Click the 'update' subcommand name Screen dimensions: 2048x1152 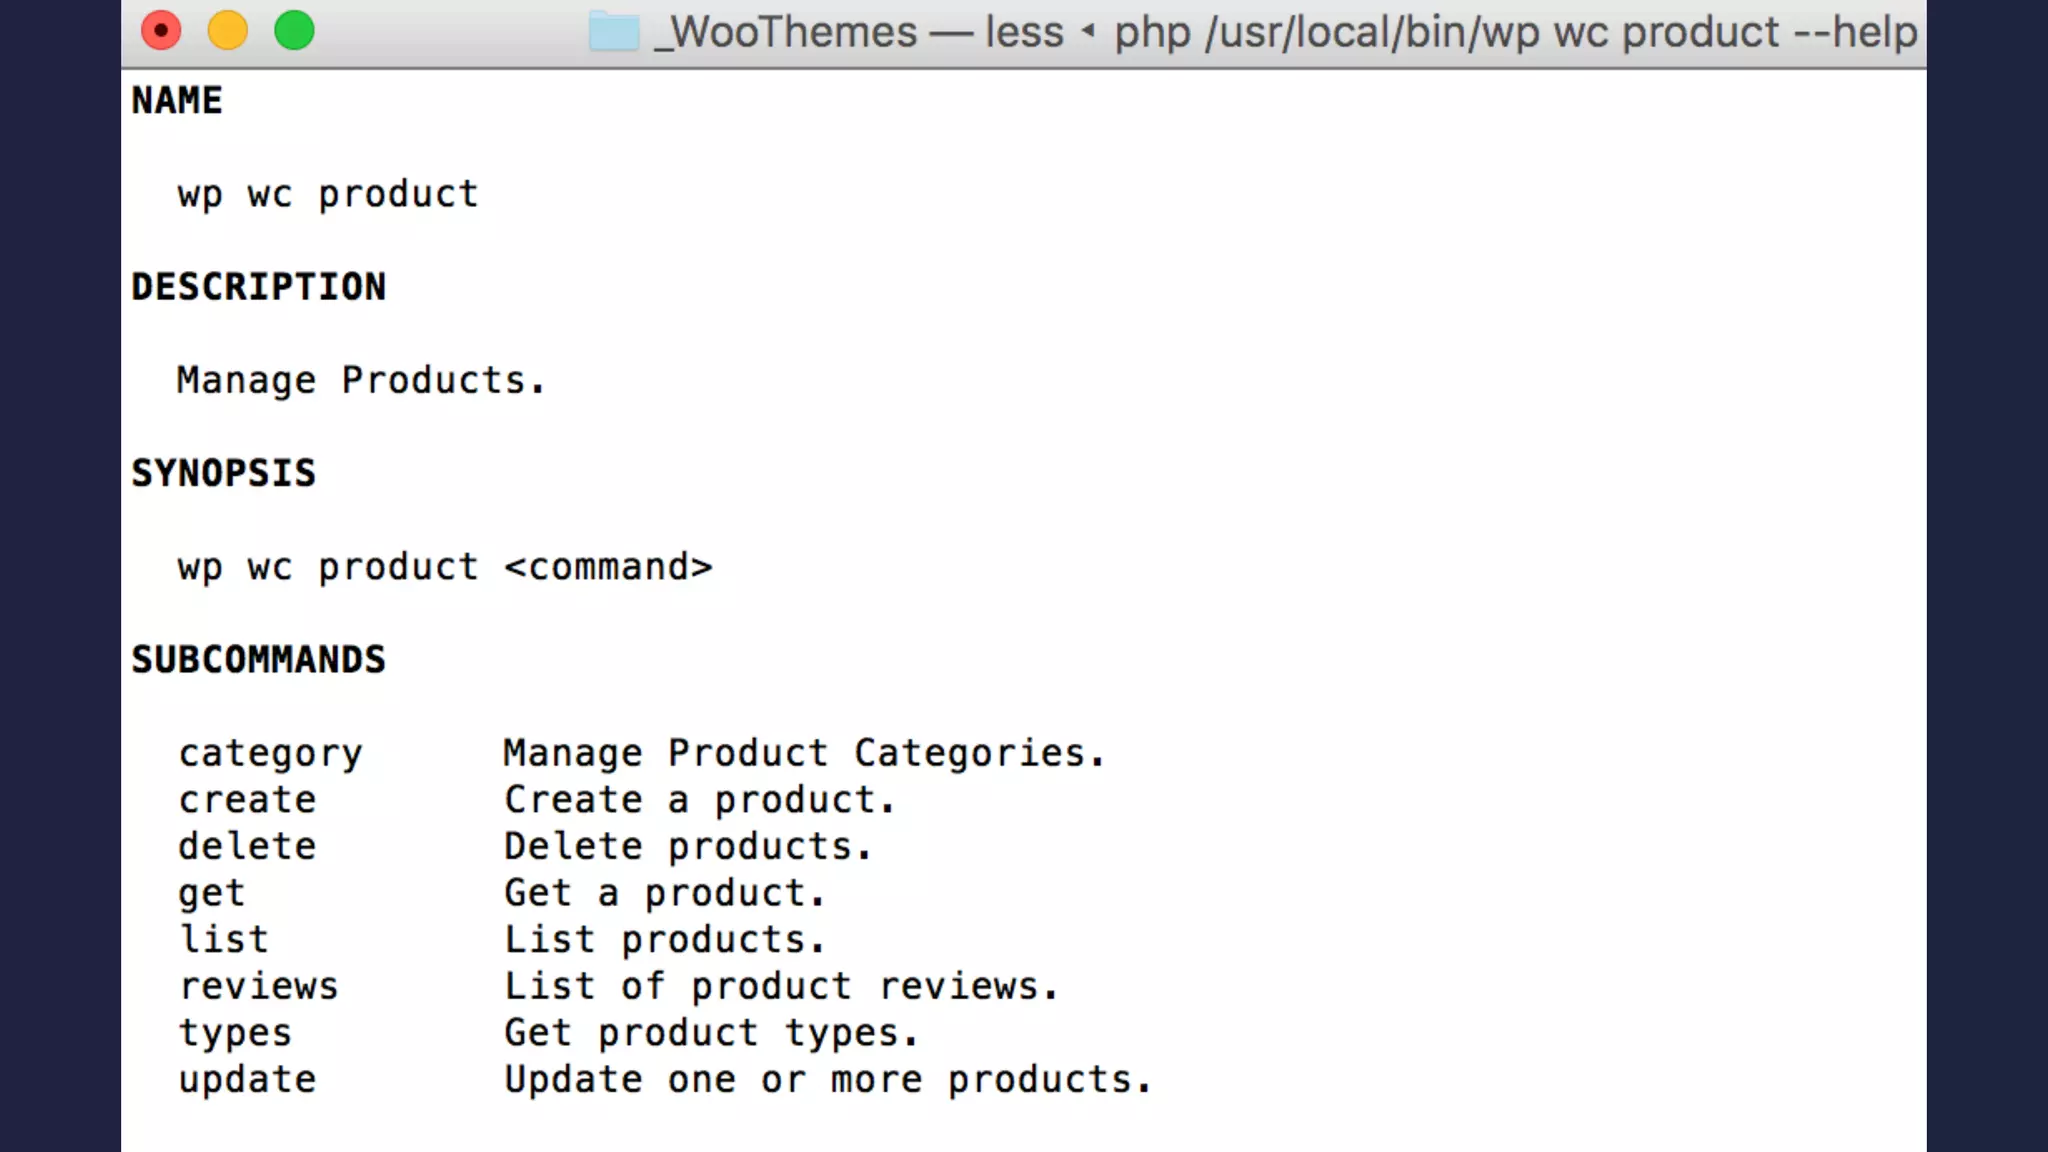pos(247,1080)
